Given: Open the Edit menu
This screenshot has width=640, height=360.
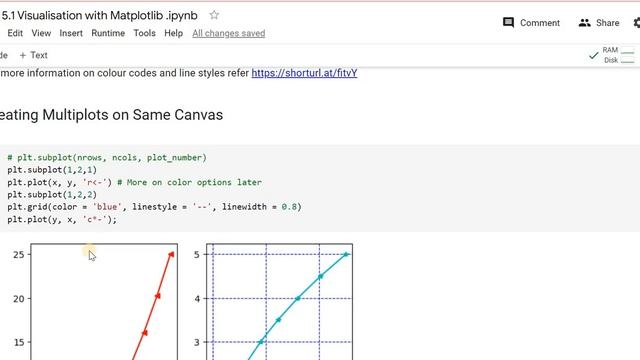Looking at the screenshot, I should click(x=15, y=33).
